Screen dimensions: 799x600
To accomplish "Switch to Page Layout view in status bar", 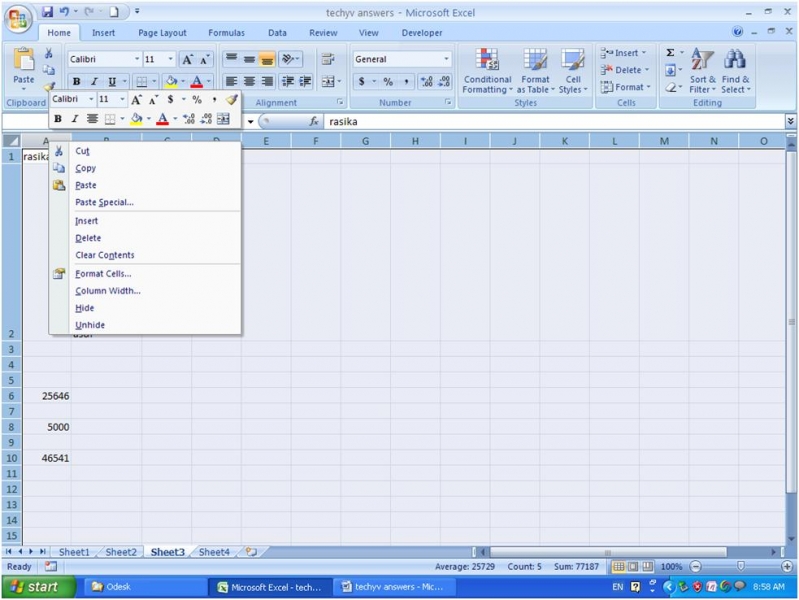I will click(x=633, y=567).
